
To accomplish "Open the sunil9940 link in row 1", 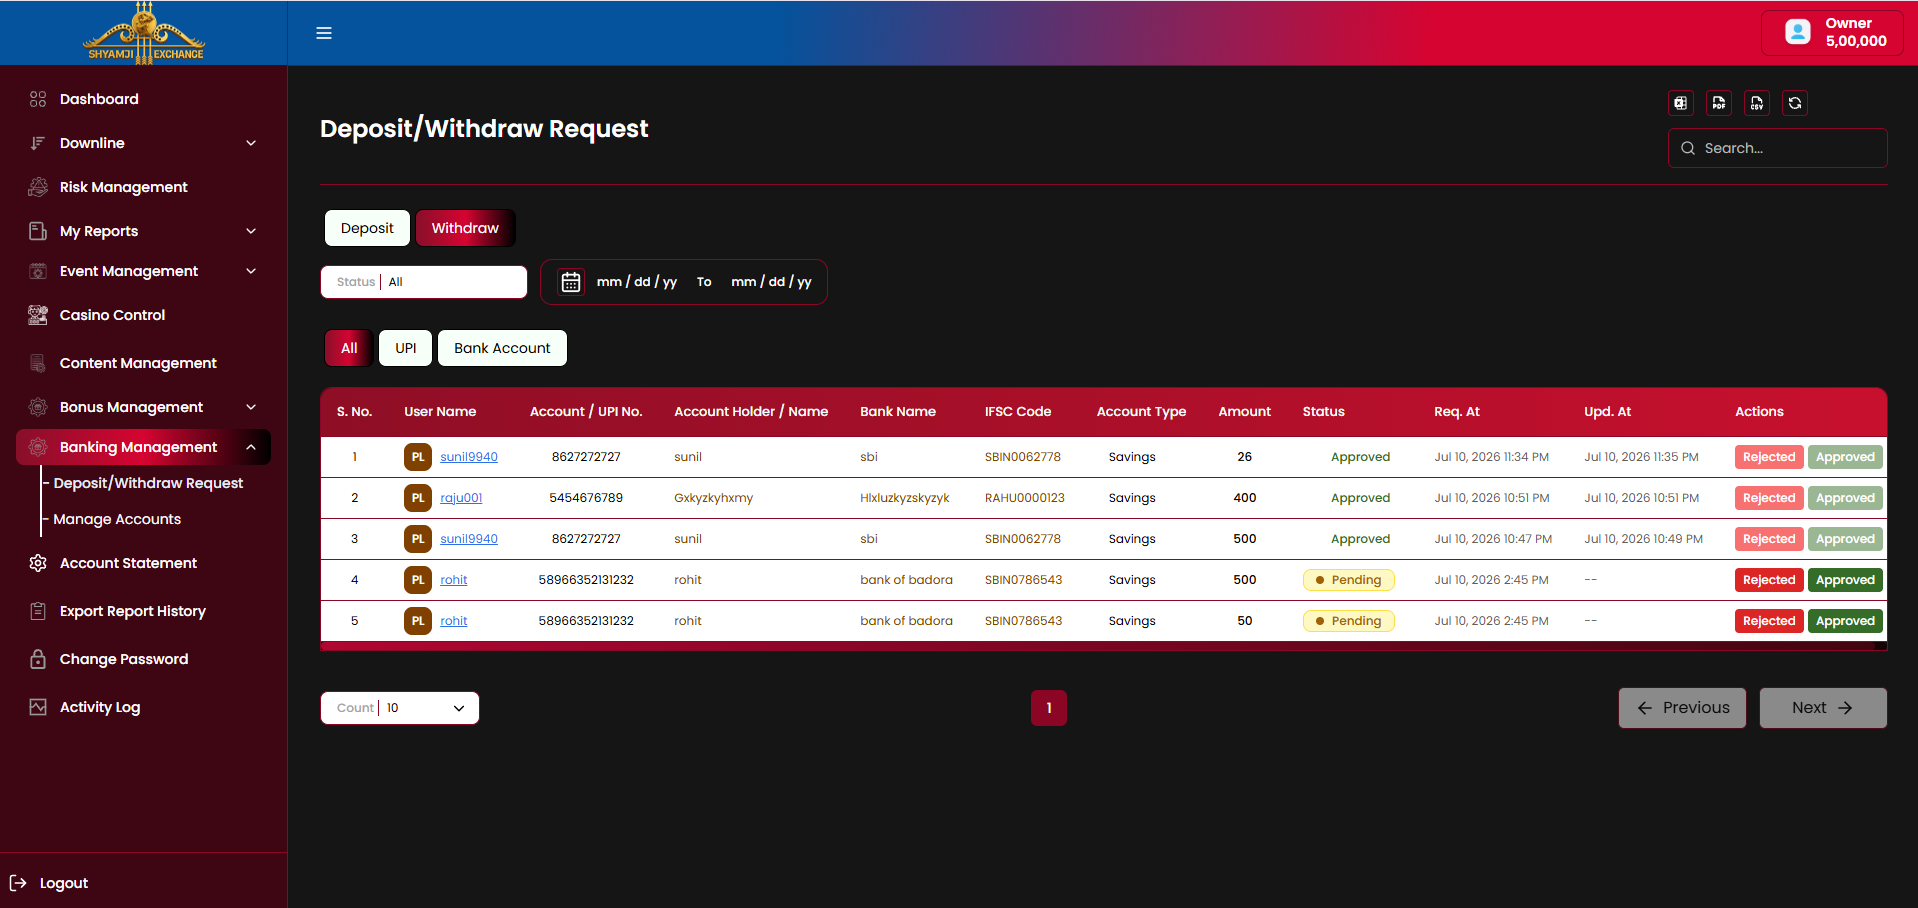I will point(469,457).
